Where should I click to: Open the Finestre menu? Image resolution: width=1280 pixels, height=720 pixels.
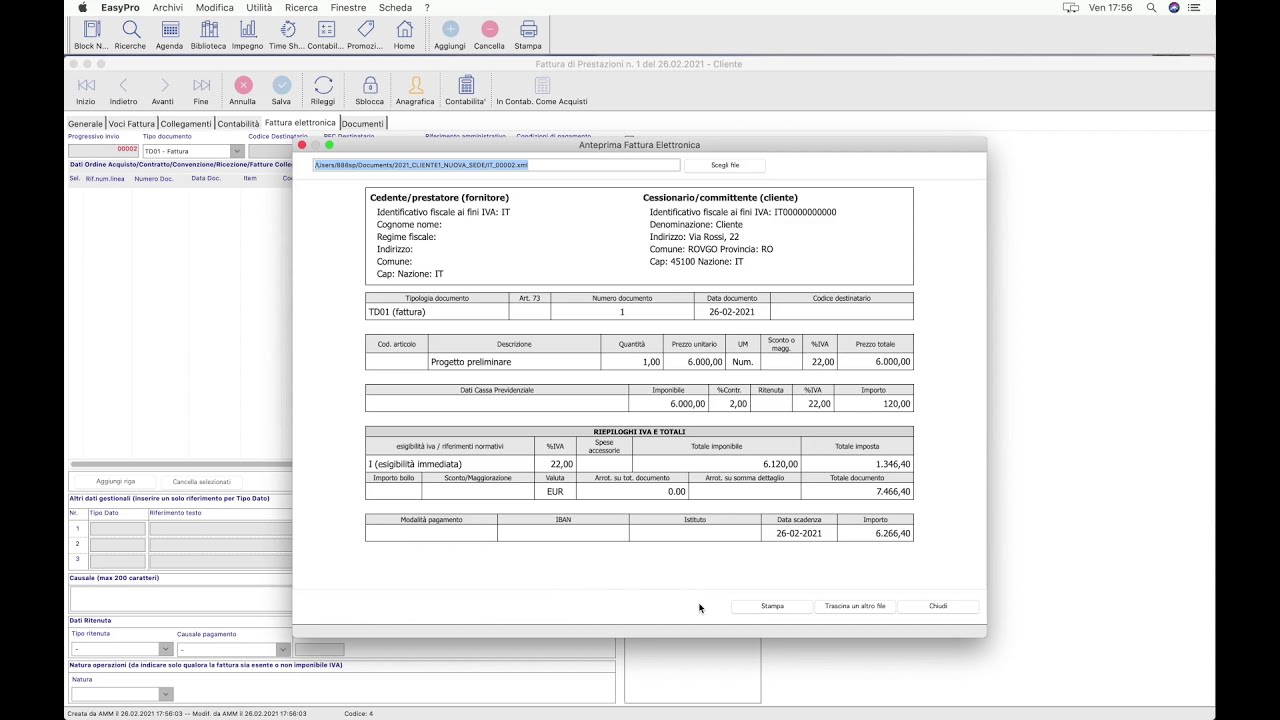point(349,7)
